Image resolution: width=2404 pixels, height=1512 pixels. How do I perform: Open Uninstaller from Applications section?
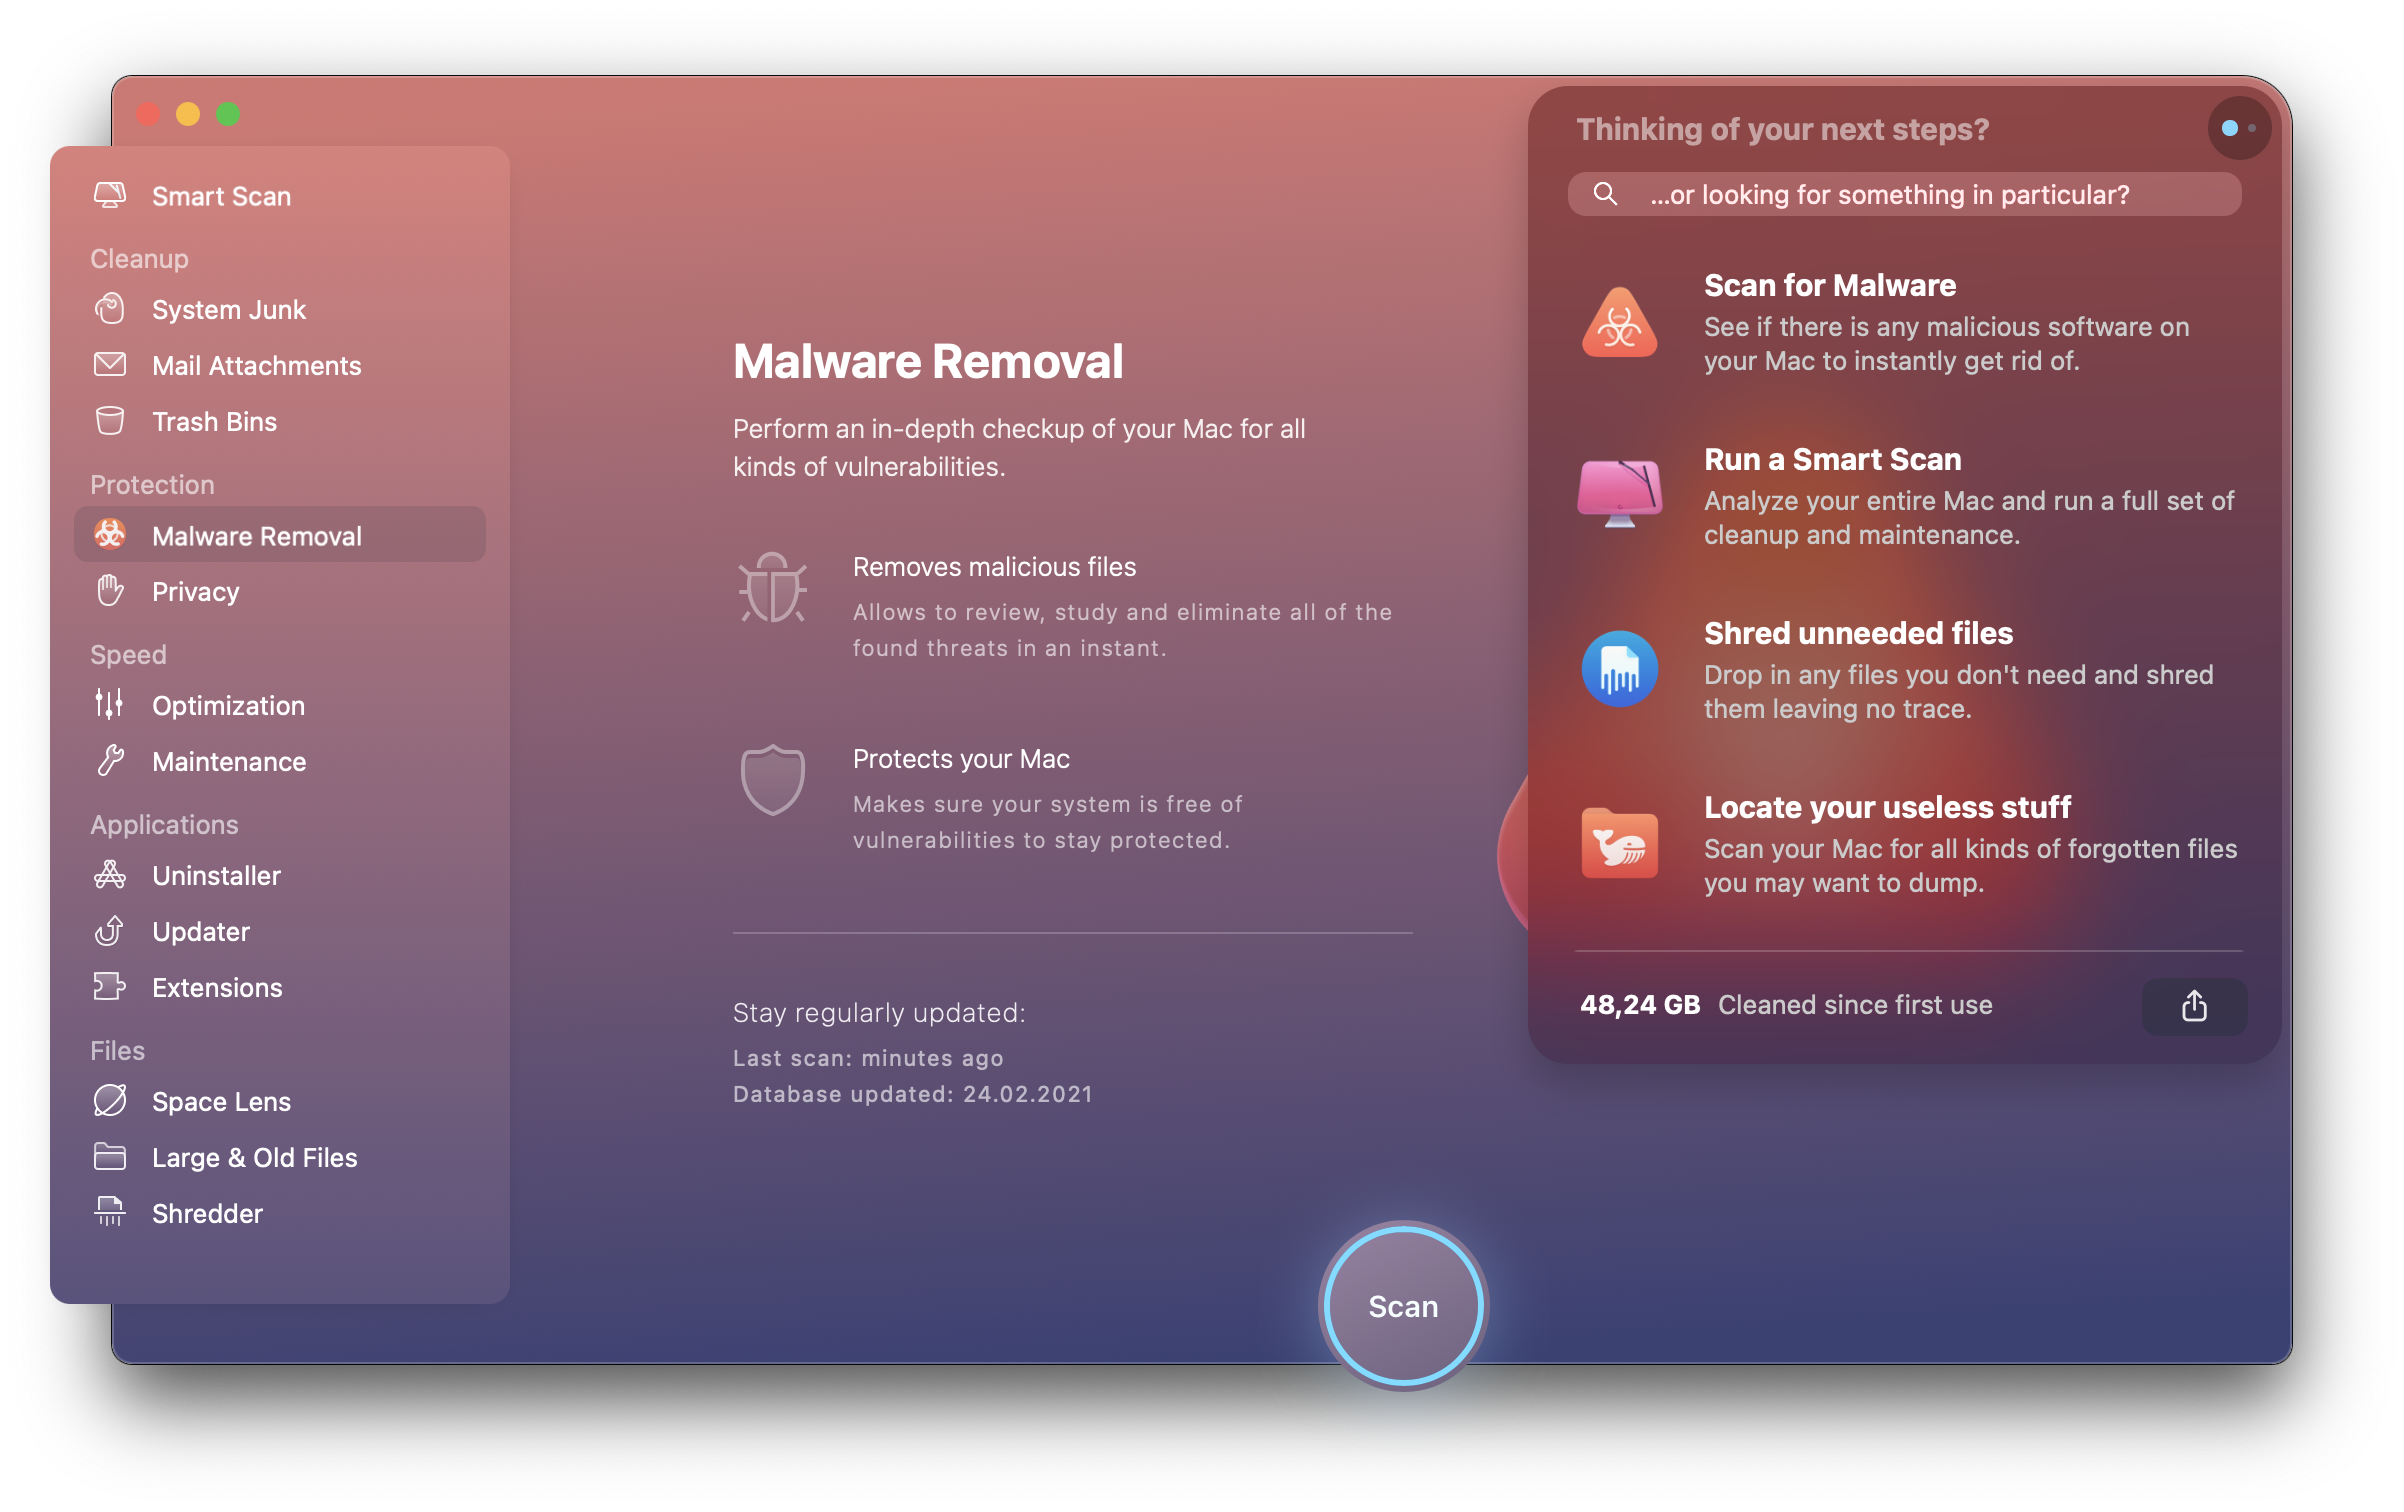(x=216, y=874)
